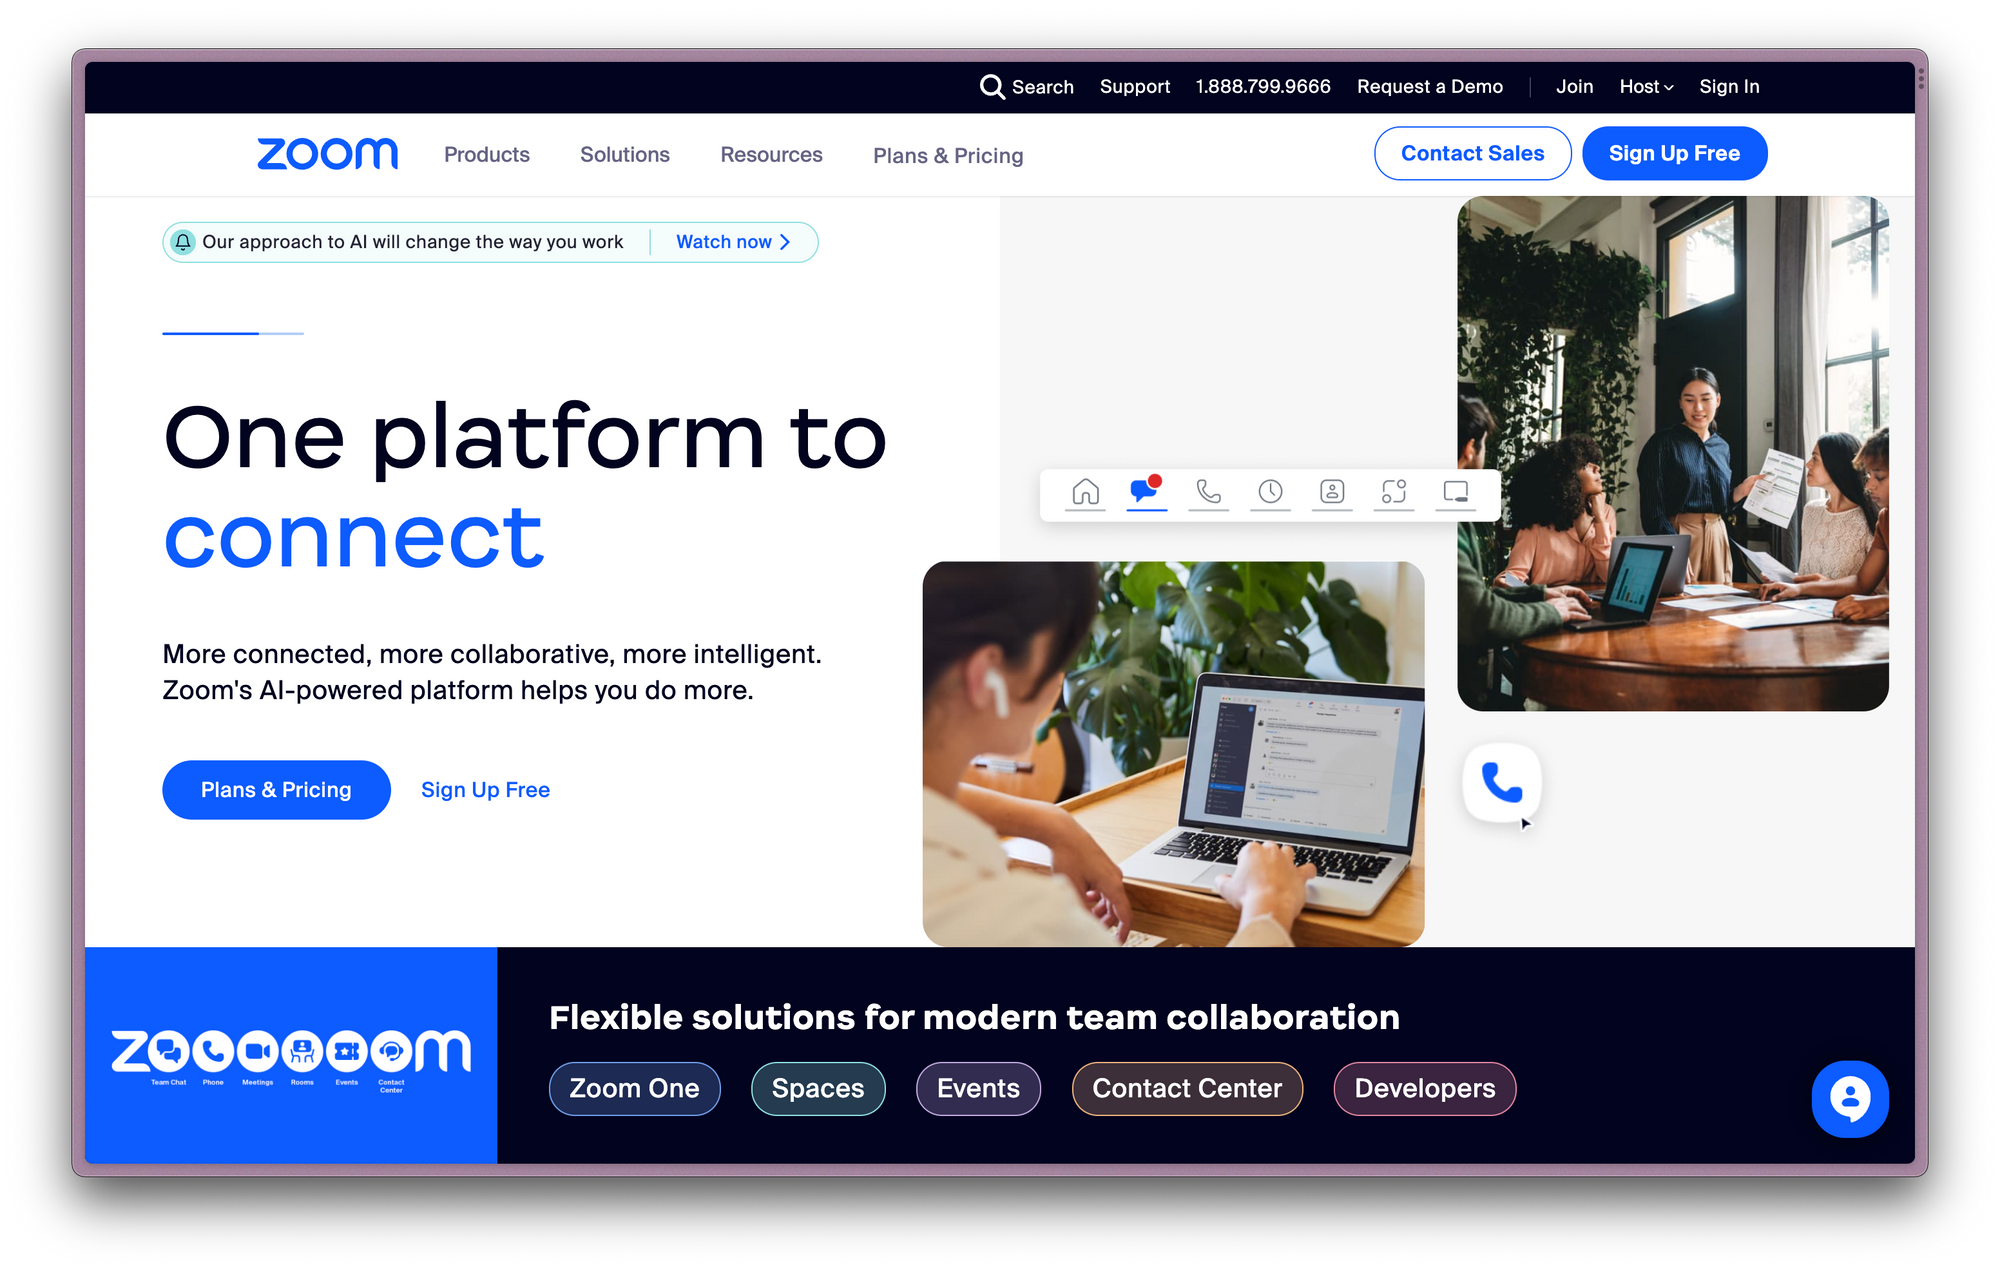
Task: Click the Sign Up Free button
Action: pyautogui.click(x=1673, y=153)
